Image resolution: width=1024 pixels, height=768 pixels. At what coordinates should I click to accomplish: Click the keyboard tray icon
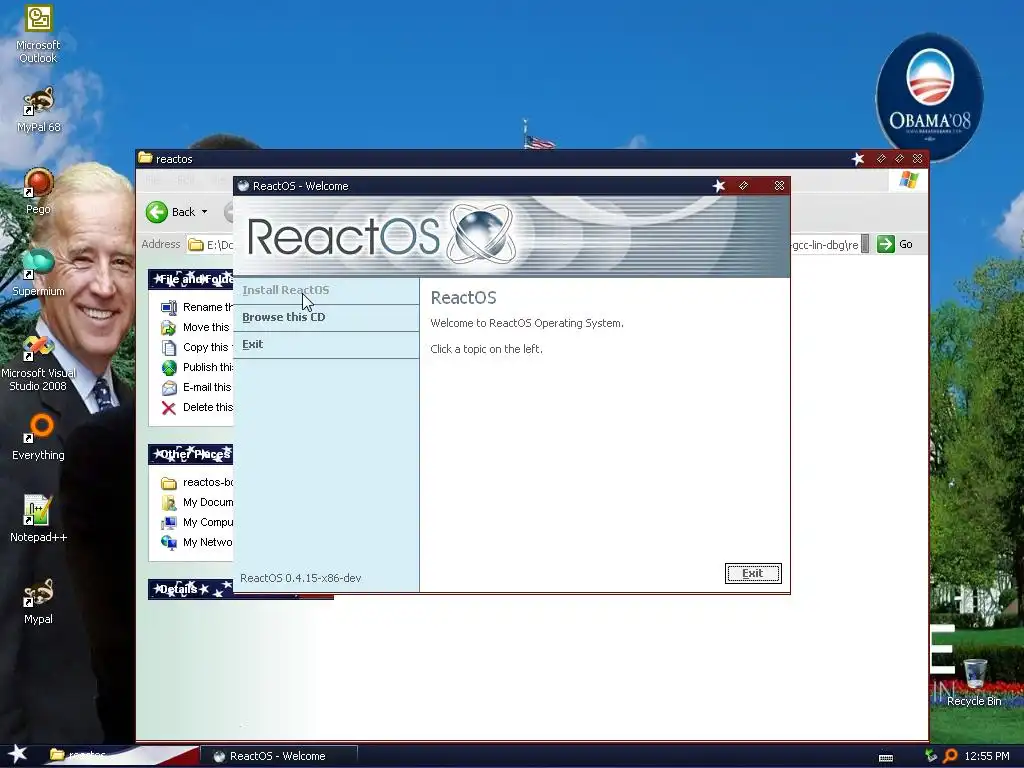pos(886,758)
